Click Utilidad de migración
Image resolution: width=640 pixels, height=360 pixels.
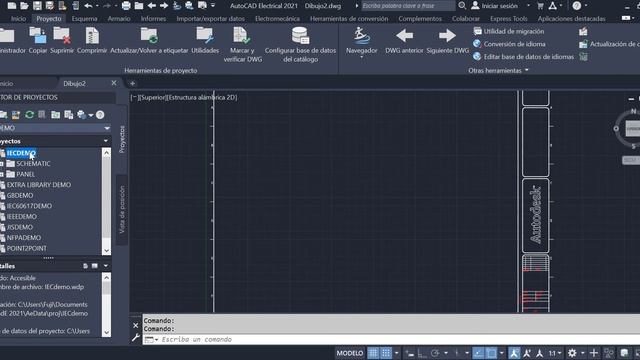pyautogui.click(x=509, y=31)
